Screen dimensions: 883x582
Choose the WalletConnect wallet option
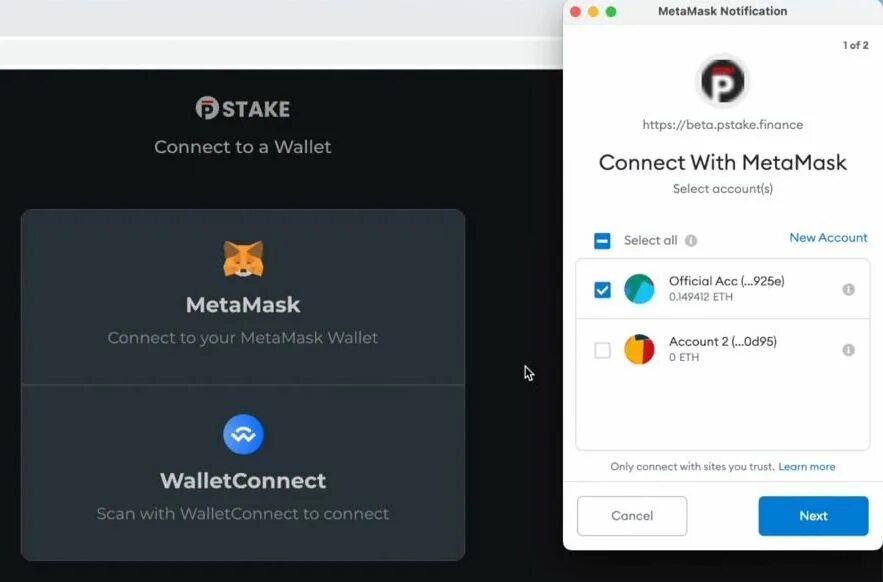(x=243, y=473)
